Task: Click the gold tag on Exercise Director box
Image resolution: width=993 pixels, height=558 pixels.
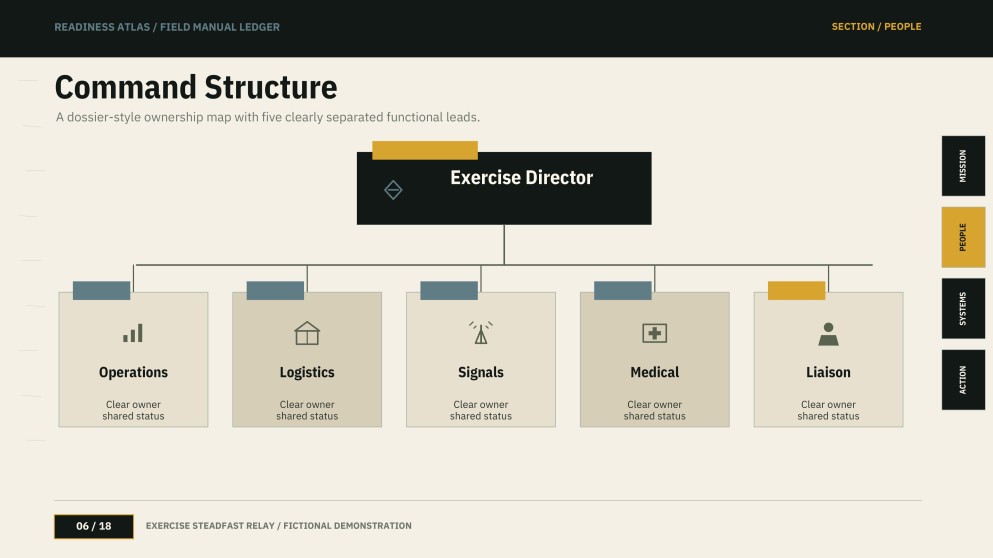Action: pyautogui.click(x=425, y=150)
